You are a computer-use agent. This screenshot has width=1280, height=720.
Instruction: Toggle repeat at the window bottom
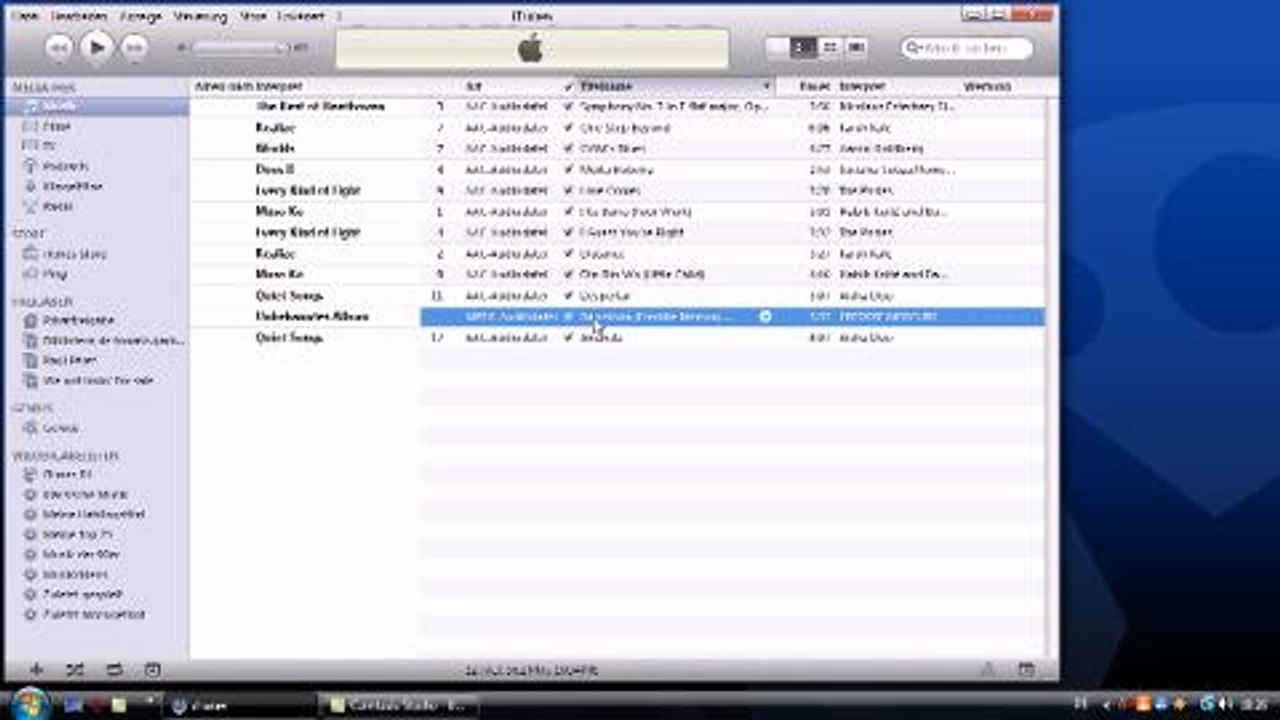114,670
